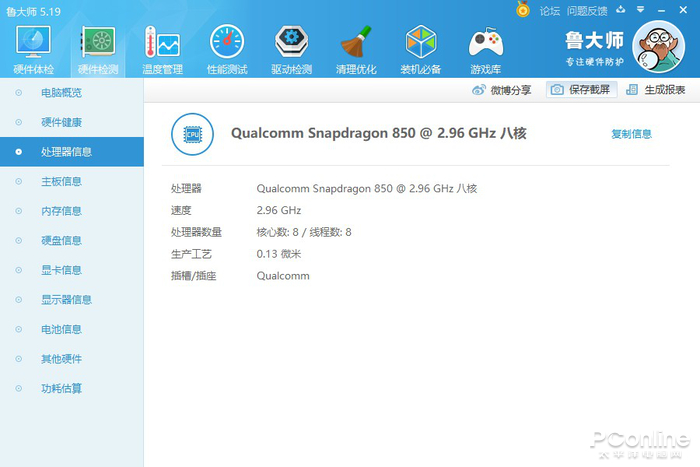Select 主板信息 in sidebar
The height and width of the screenshot is (467, 700).
[x=72, y=181]
